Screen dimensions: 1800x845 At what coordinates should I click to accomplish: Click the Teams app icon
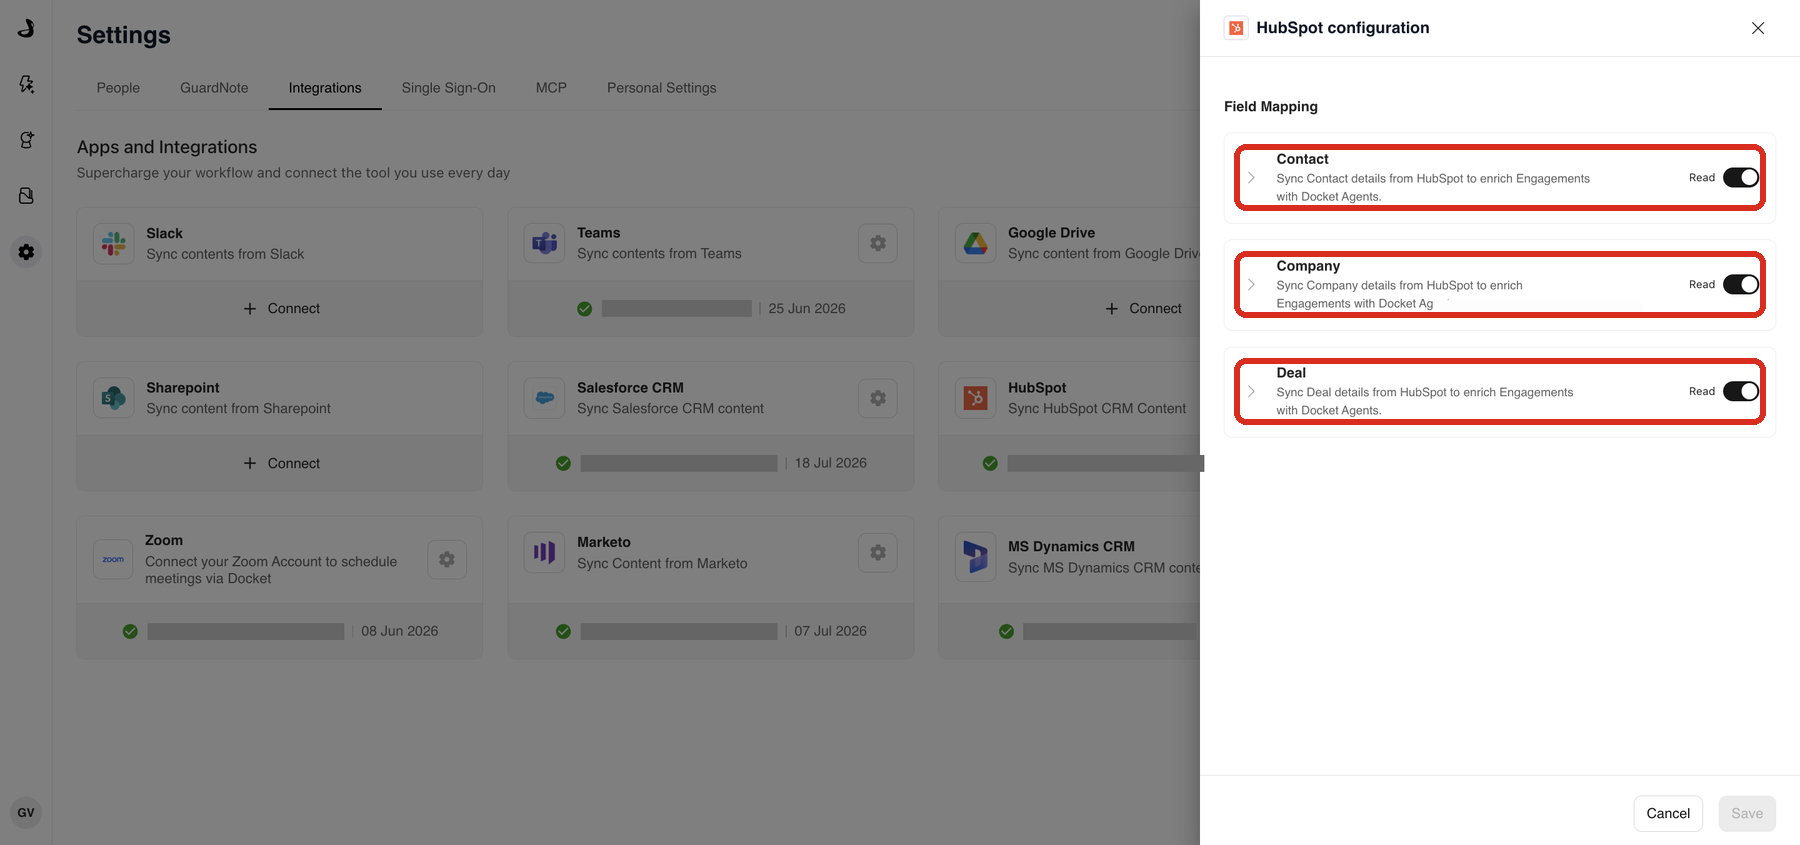[545, 243]
